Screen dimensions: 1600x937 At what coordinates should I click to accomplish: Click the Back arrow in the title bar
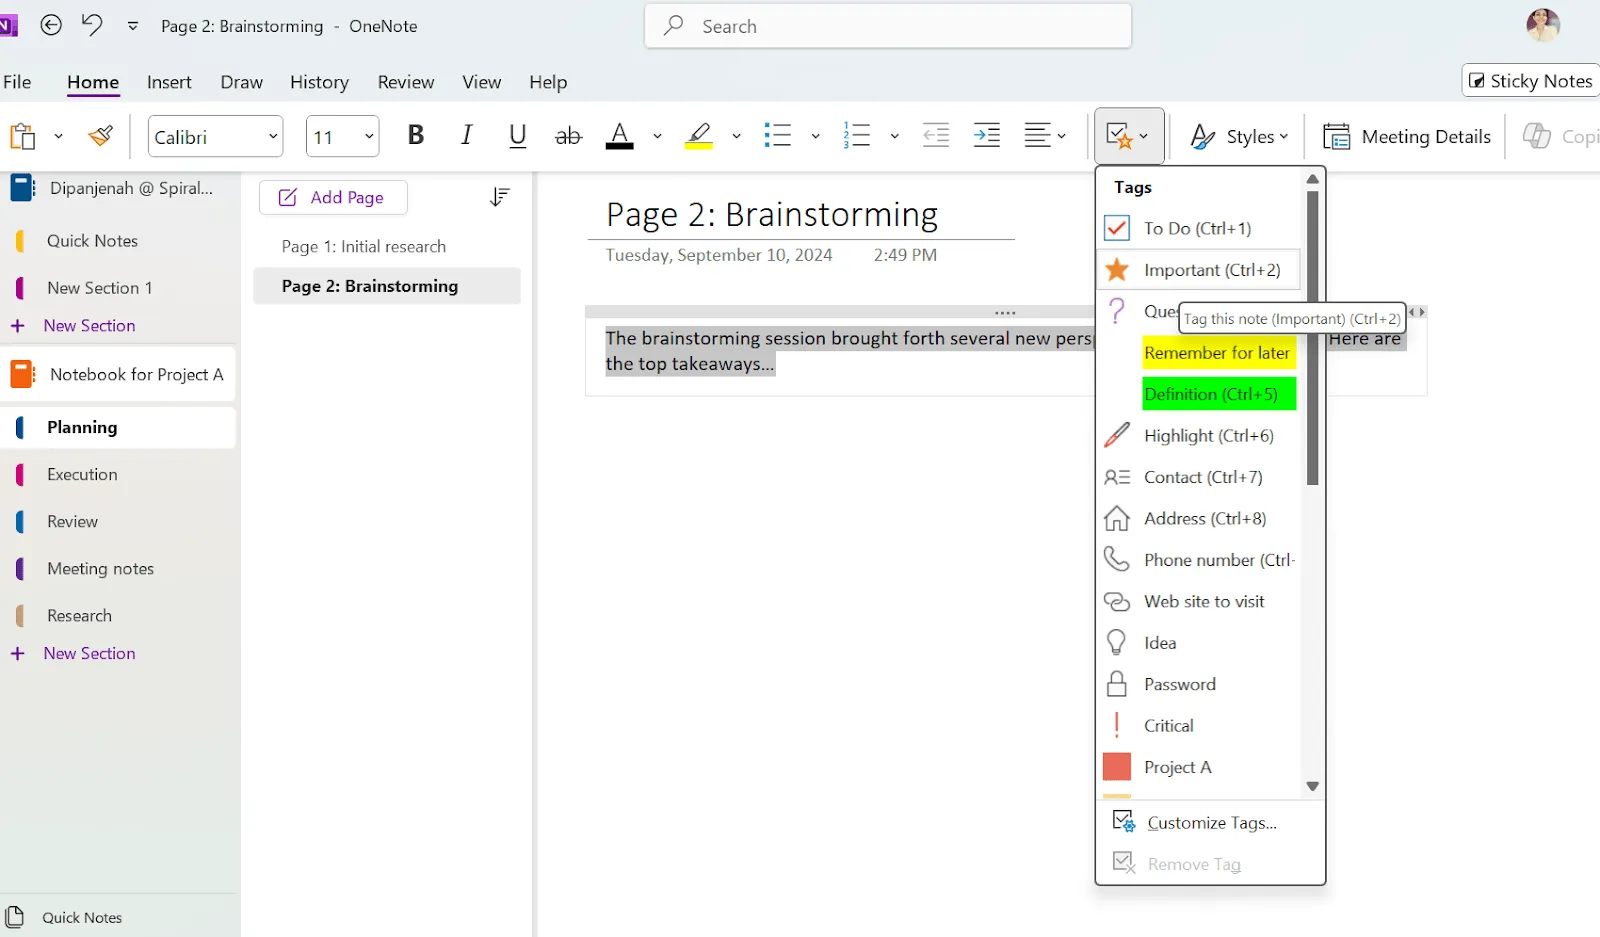click(51, 26)
